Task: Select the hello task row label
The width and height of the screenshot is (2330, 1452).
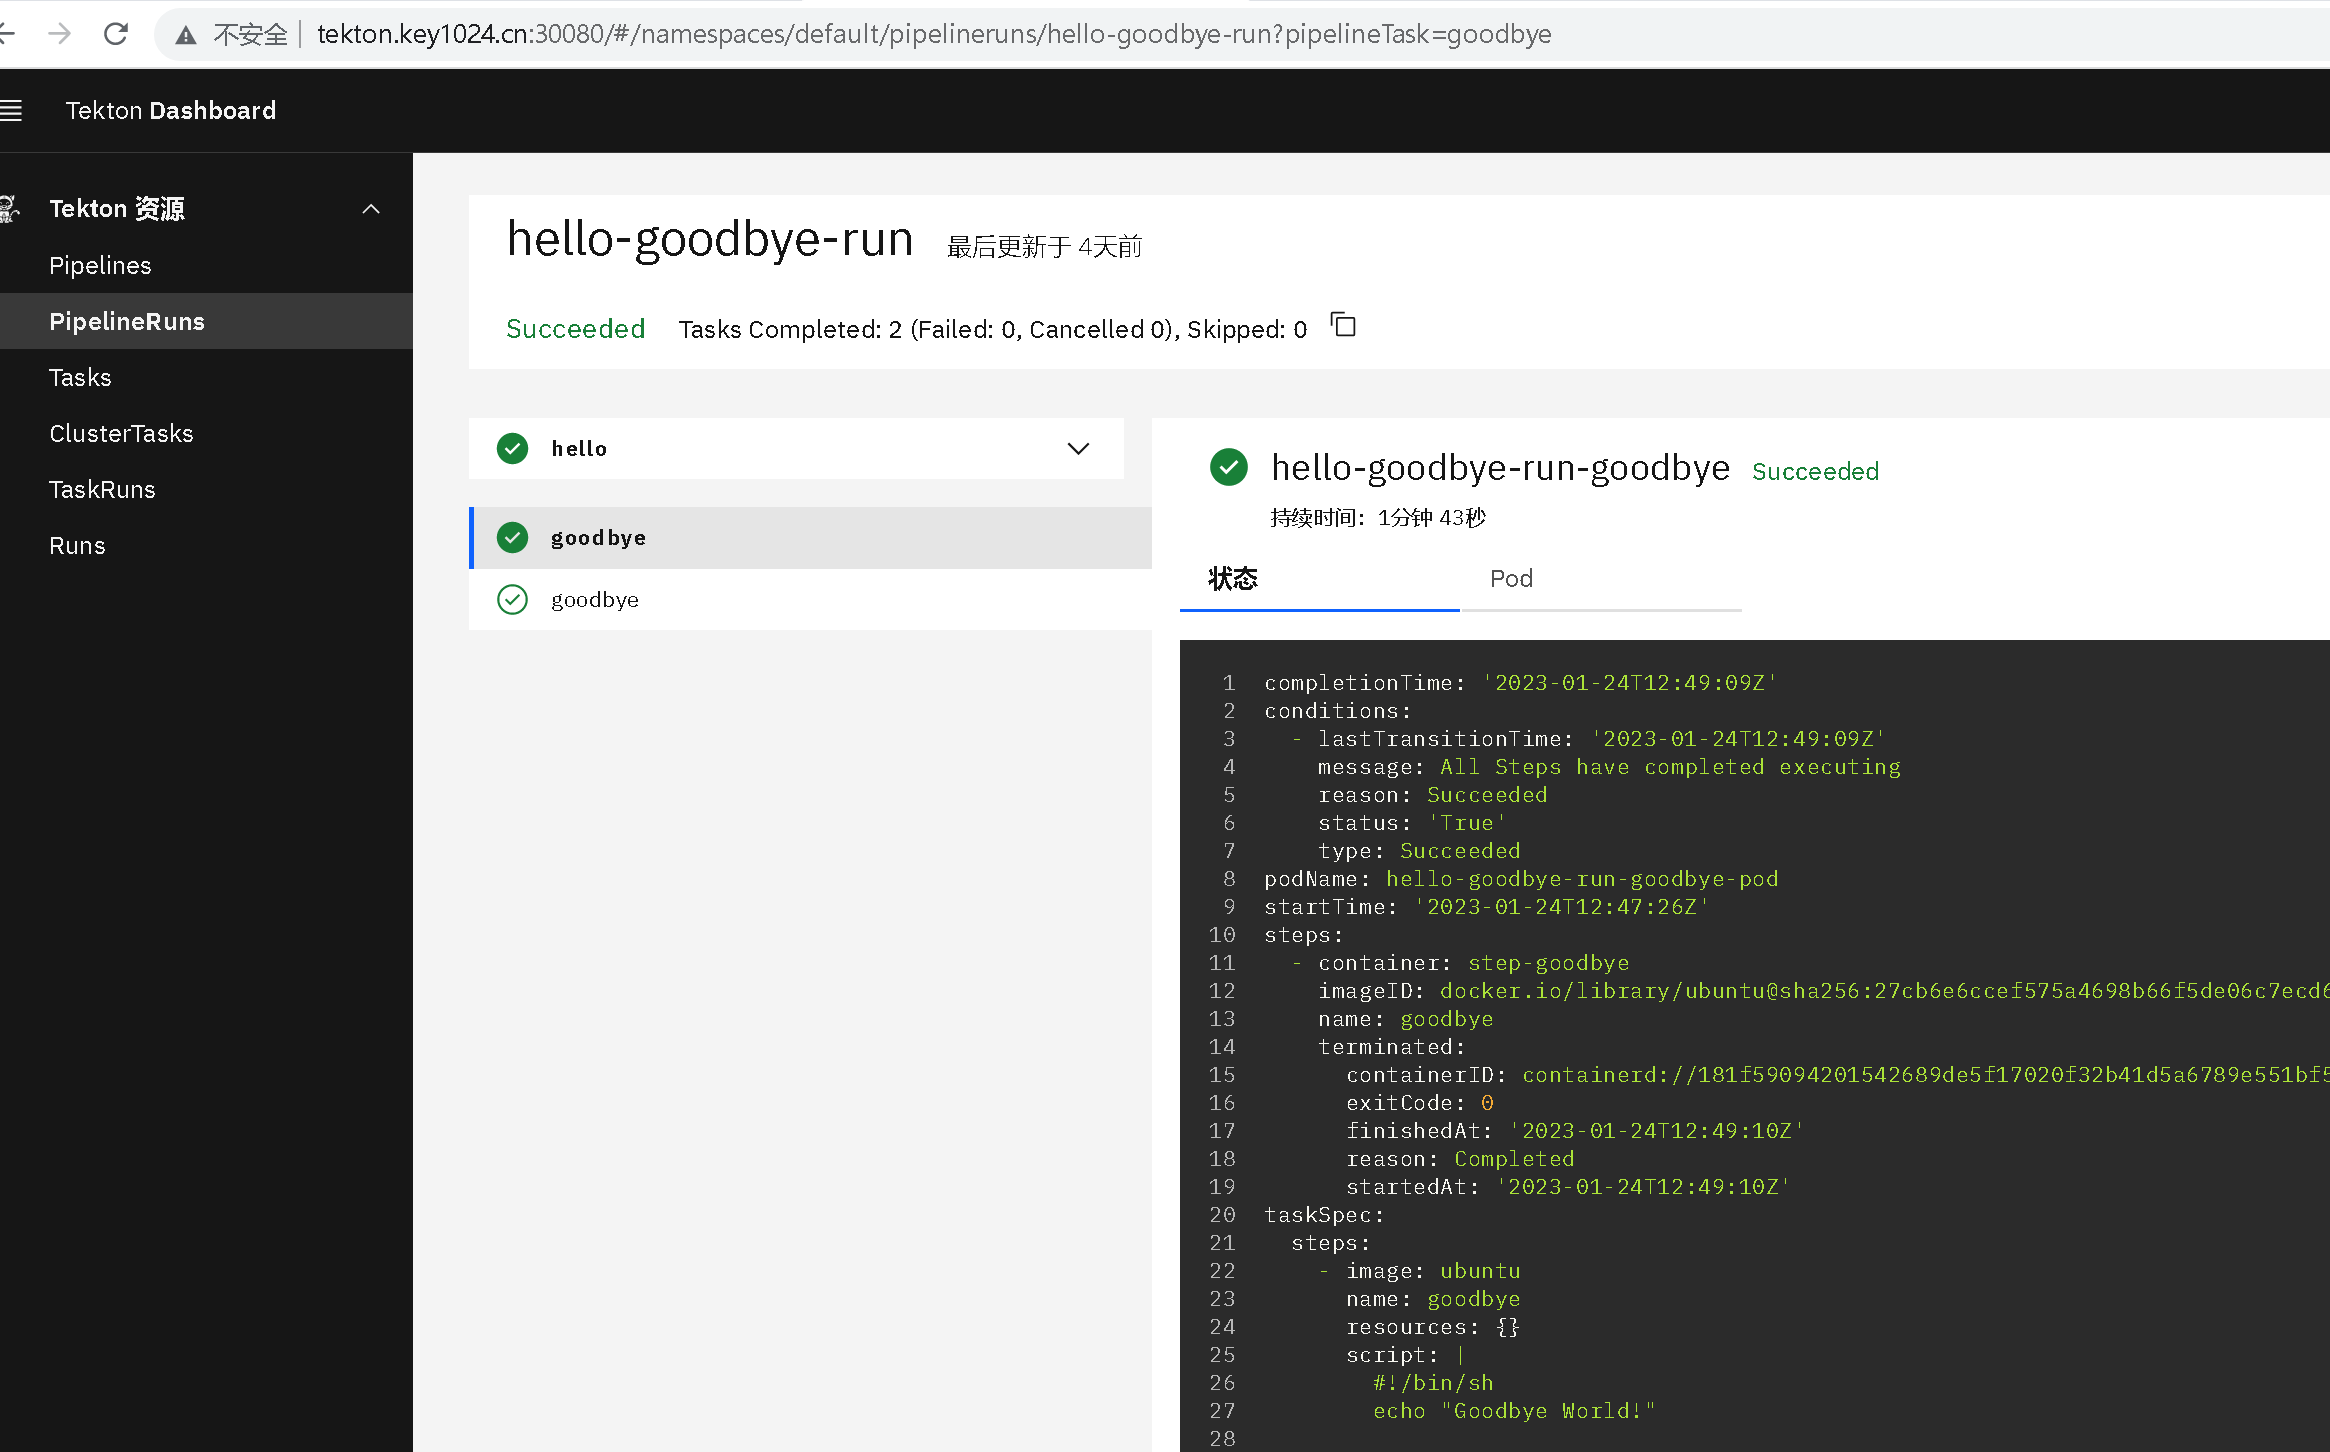Action: 579,448
